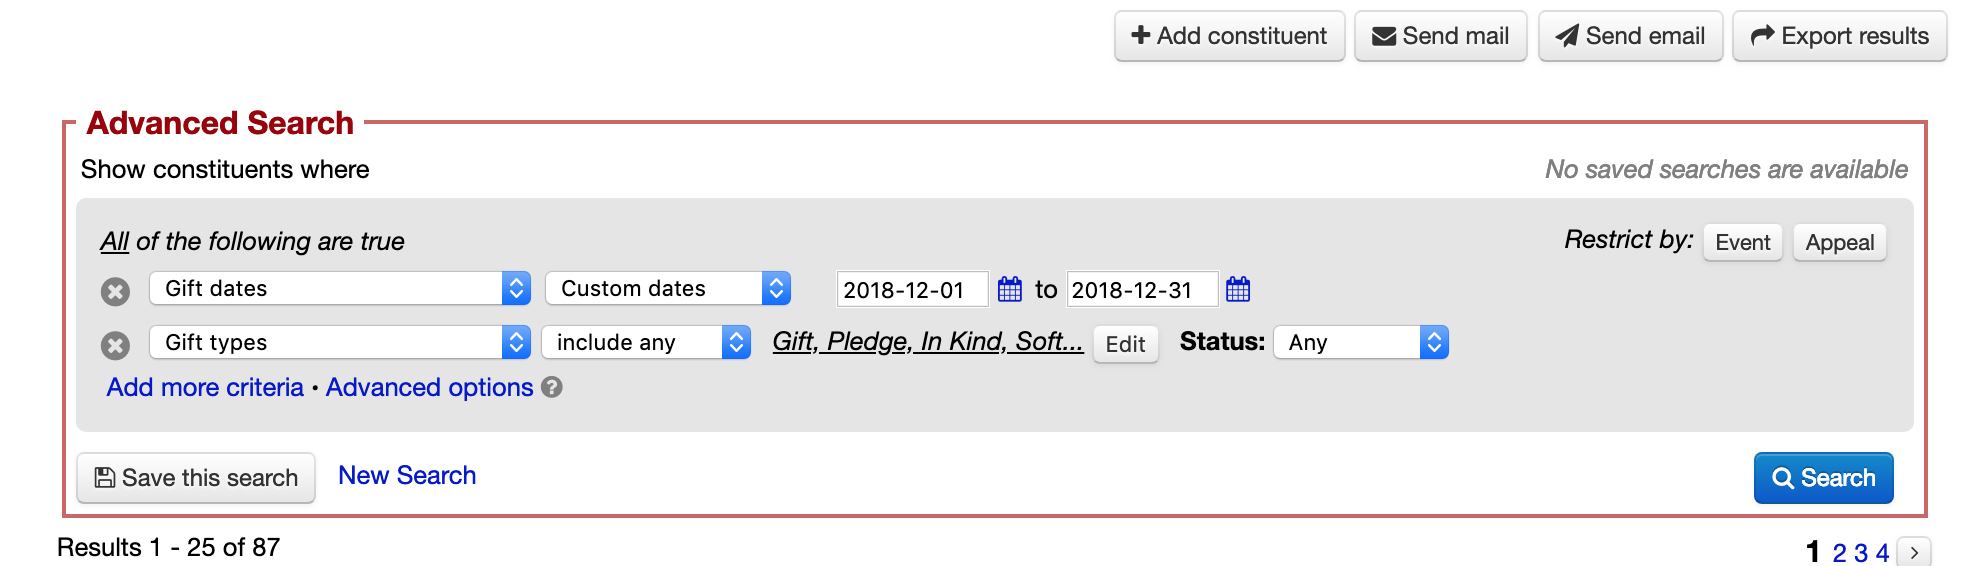1984x566 pixels.
Task: Open the end date calendar picker
Action: point(1238,290)
